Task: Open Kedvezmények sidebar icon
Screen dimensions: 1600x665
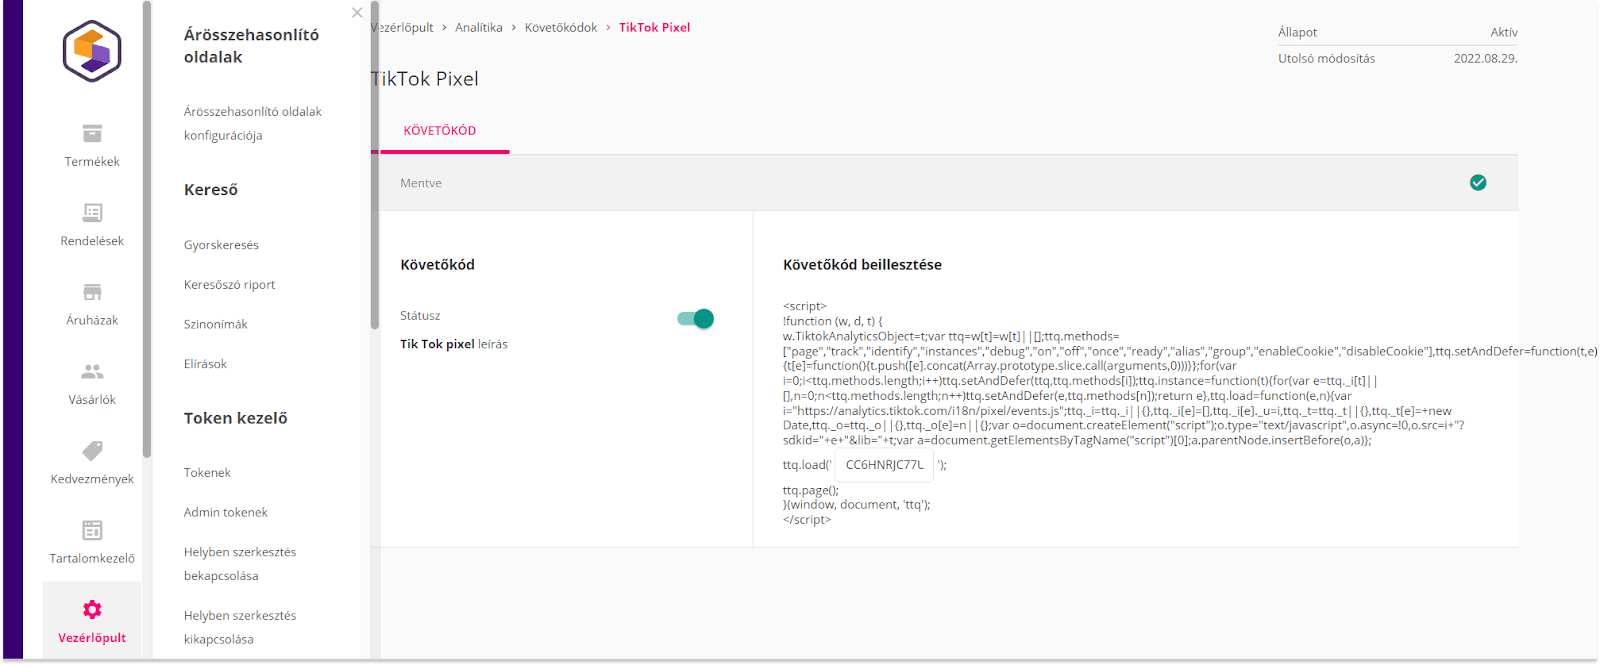Action: coord(92,451)
